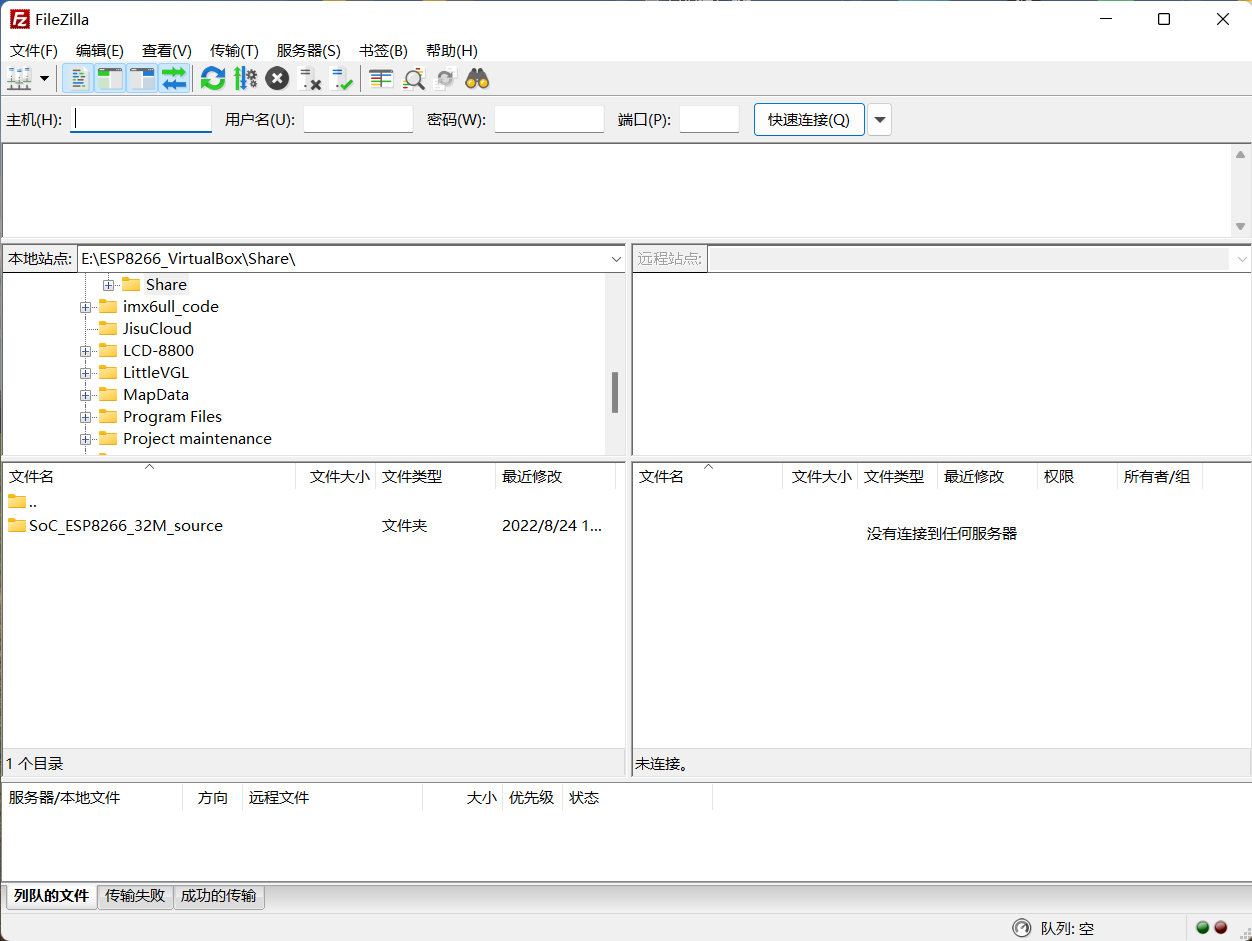Open the 编辑(E) menu
The image size is (1252, 941).
click(x=100, y=50)
